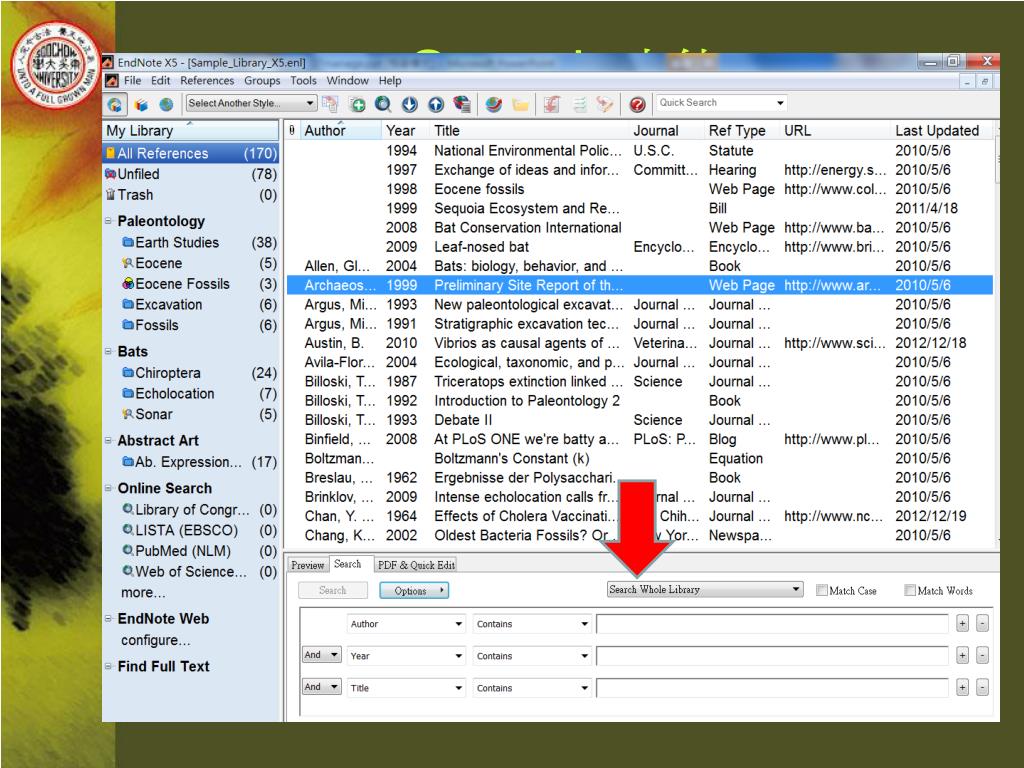This screenshot has height=768, width=1024.
Task: Click the Author search text field
Action: (772, 624)
